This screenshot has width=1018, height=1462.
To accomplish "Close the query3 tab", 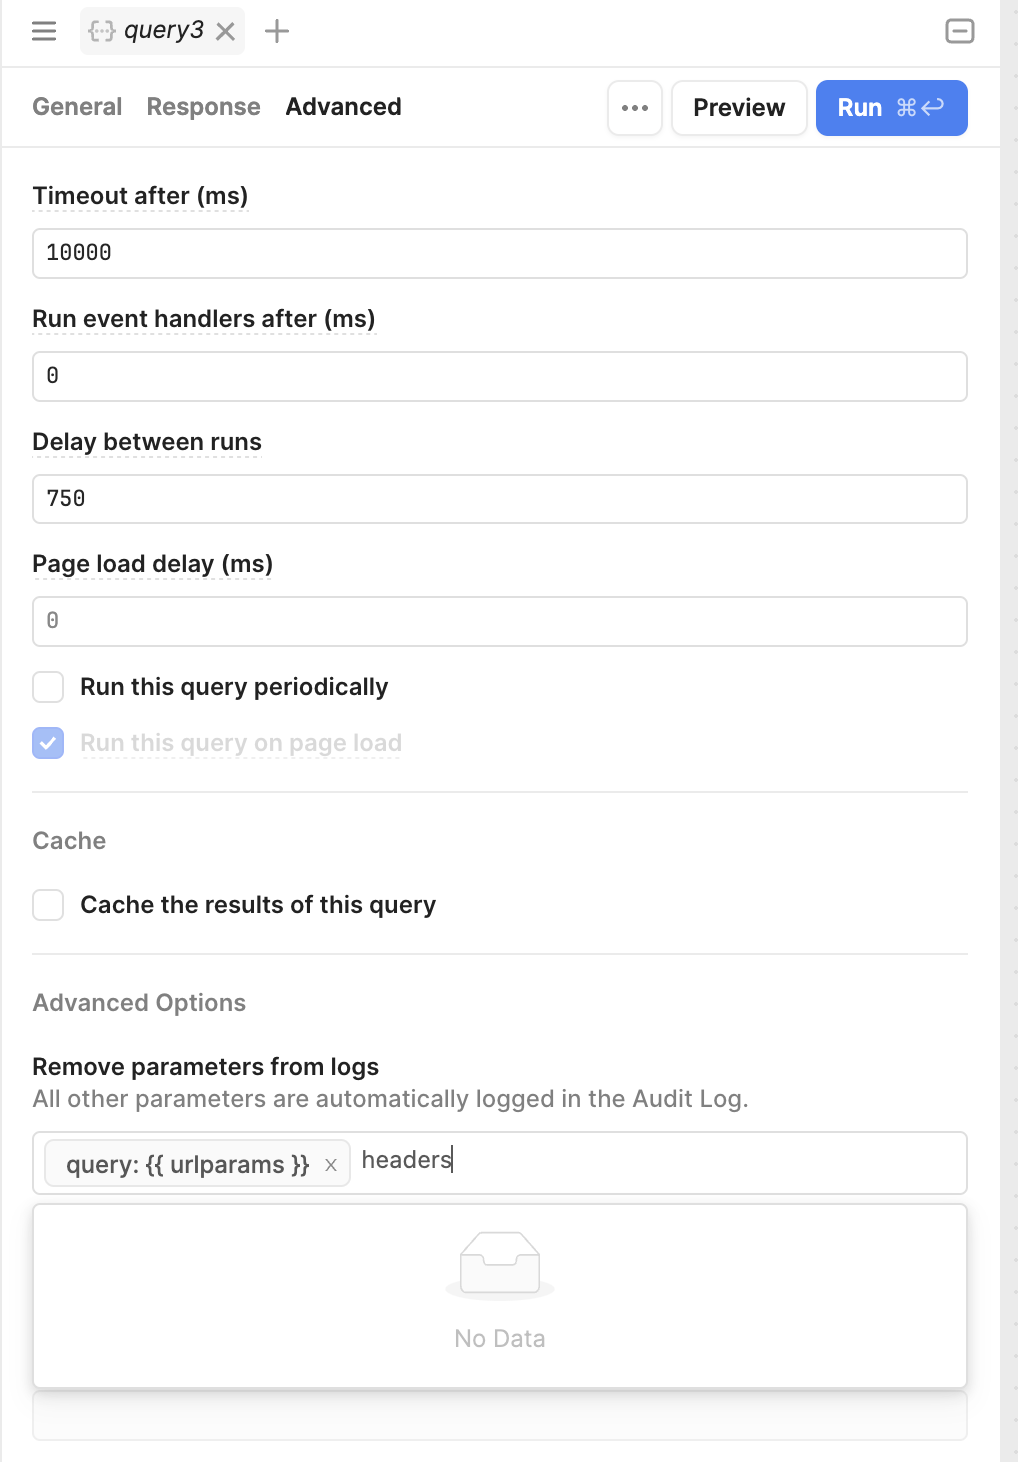I will point(226,32).
